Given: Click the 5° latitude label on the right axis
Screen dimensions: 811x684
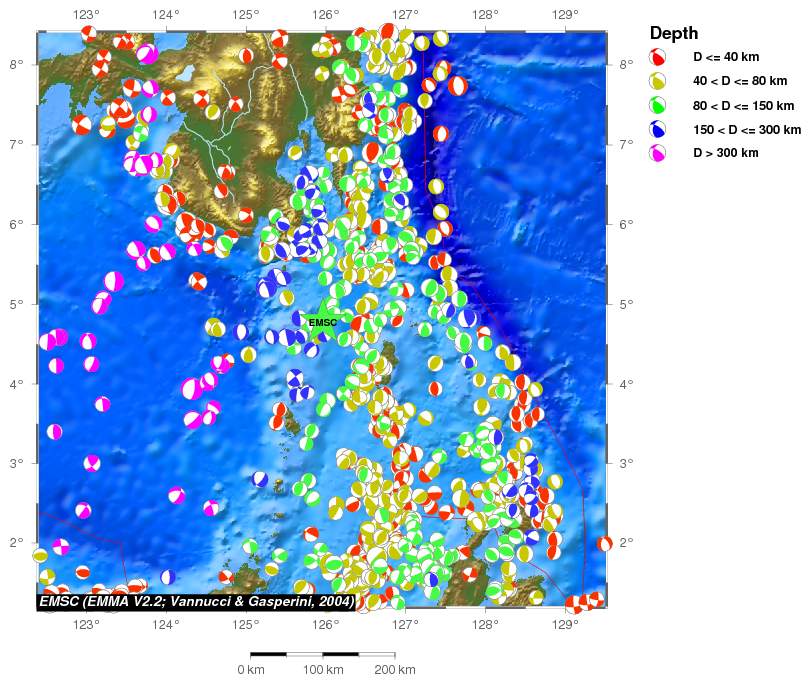Looking at the screenshot, I should [x=625, y=304].
